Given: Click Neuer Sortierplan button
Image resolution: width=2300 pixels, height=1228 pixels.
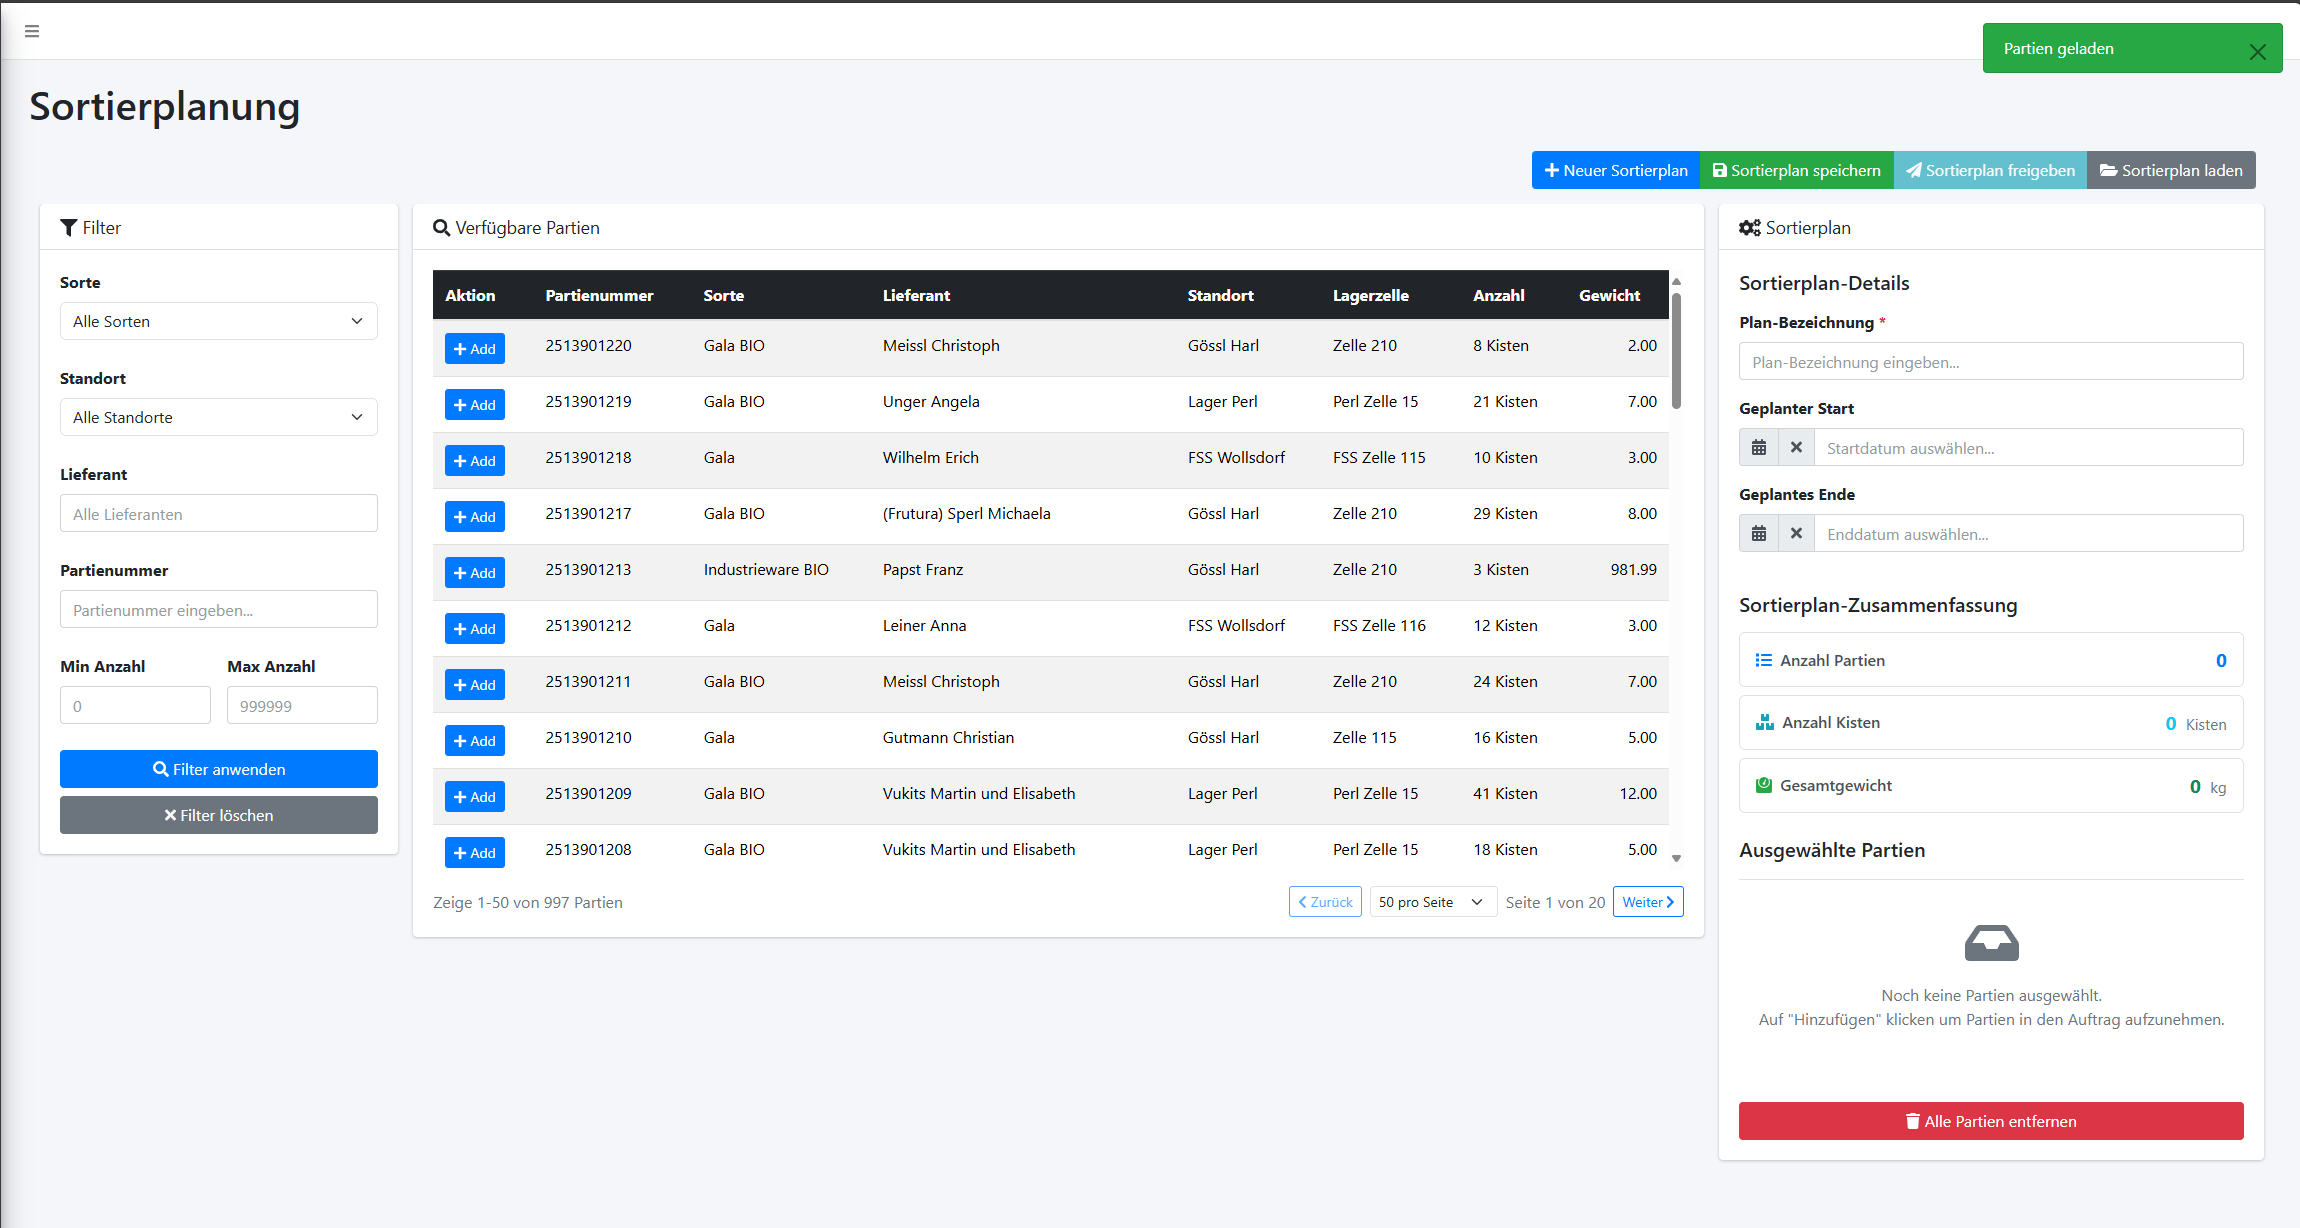Looking at the screenshot, I should tap(1615, 170).
